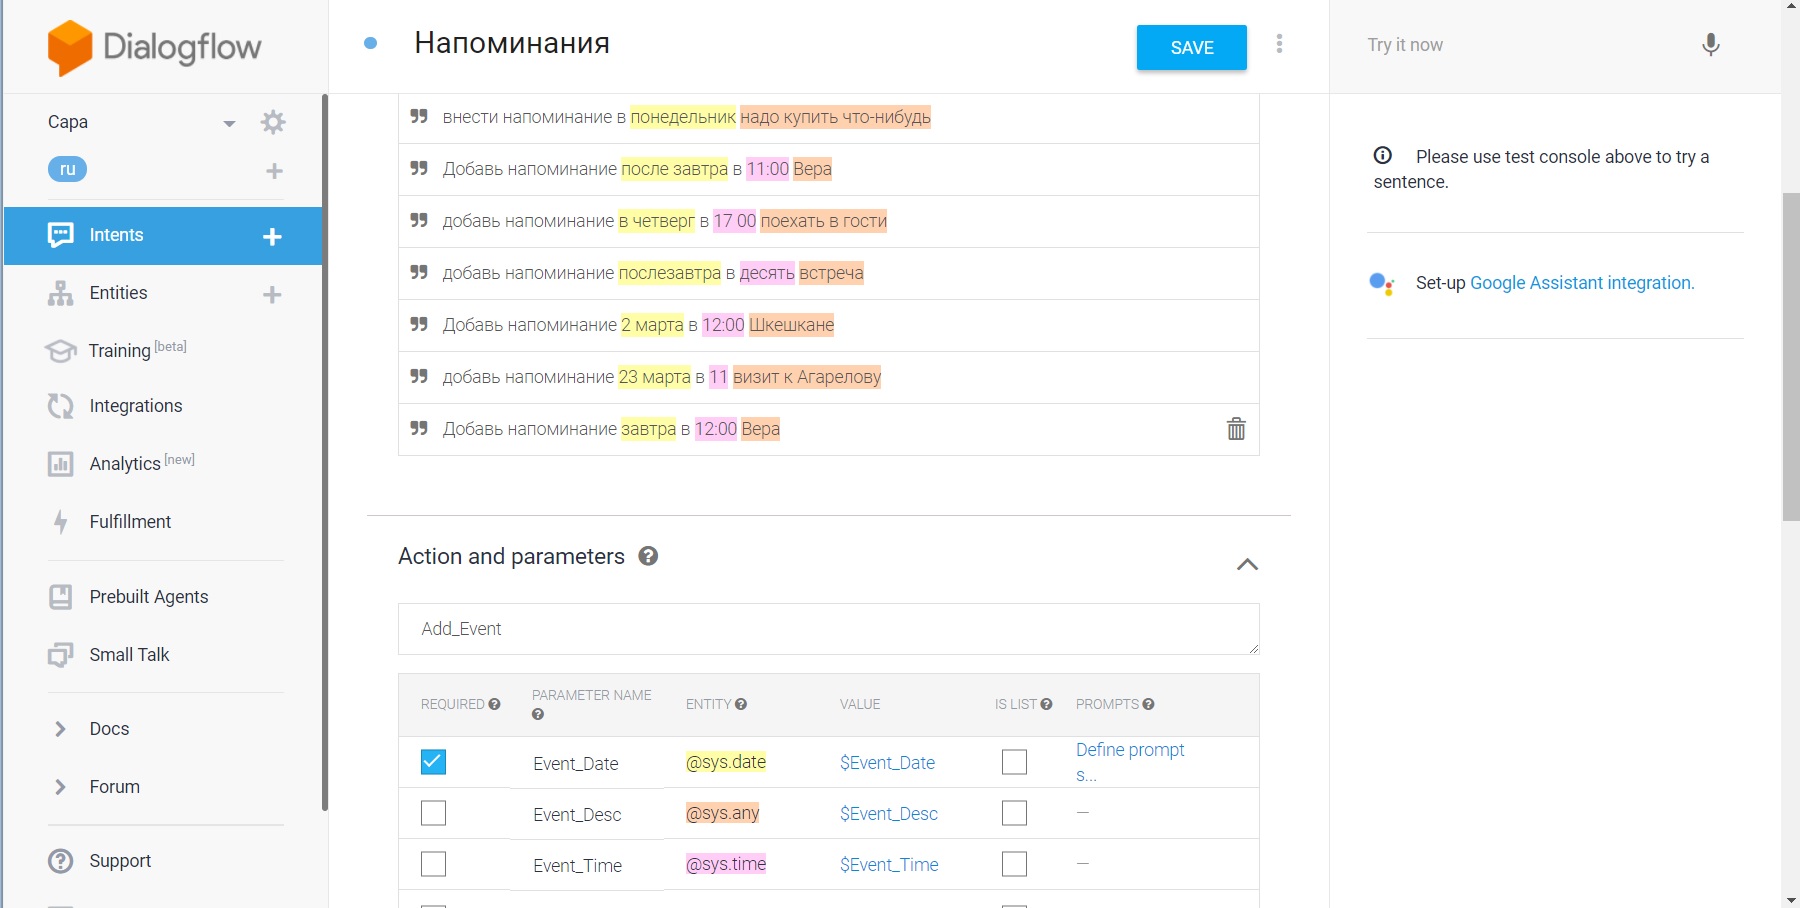Click the microphone icon in Try it now
Screen dimensions: 1800x908
click(1710, 45)
